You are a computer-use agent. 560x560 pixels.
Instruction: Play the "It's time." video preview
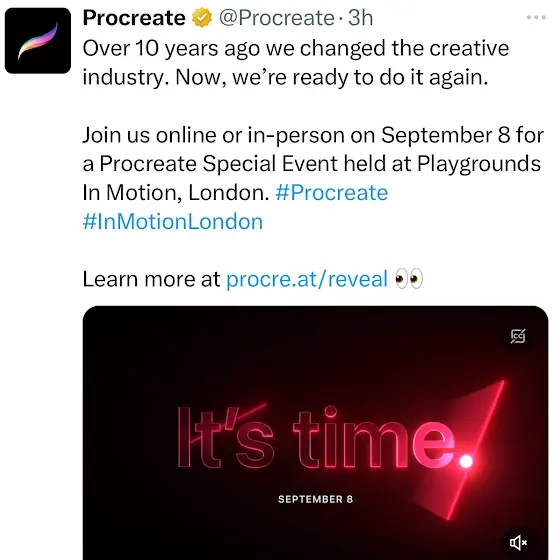(x=315, y=432)
